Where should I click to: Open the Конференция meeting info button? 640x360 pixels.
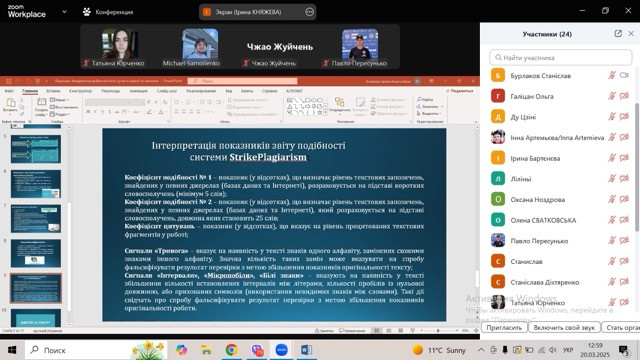tap(108, 12)
